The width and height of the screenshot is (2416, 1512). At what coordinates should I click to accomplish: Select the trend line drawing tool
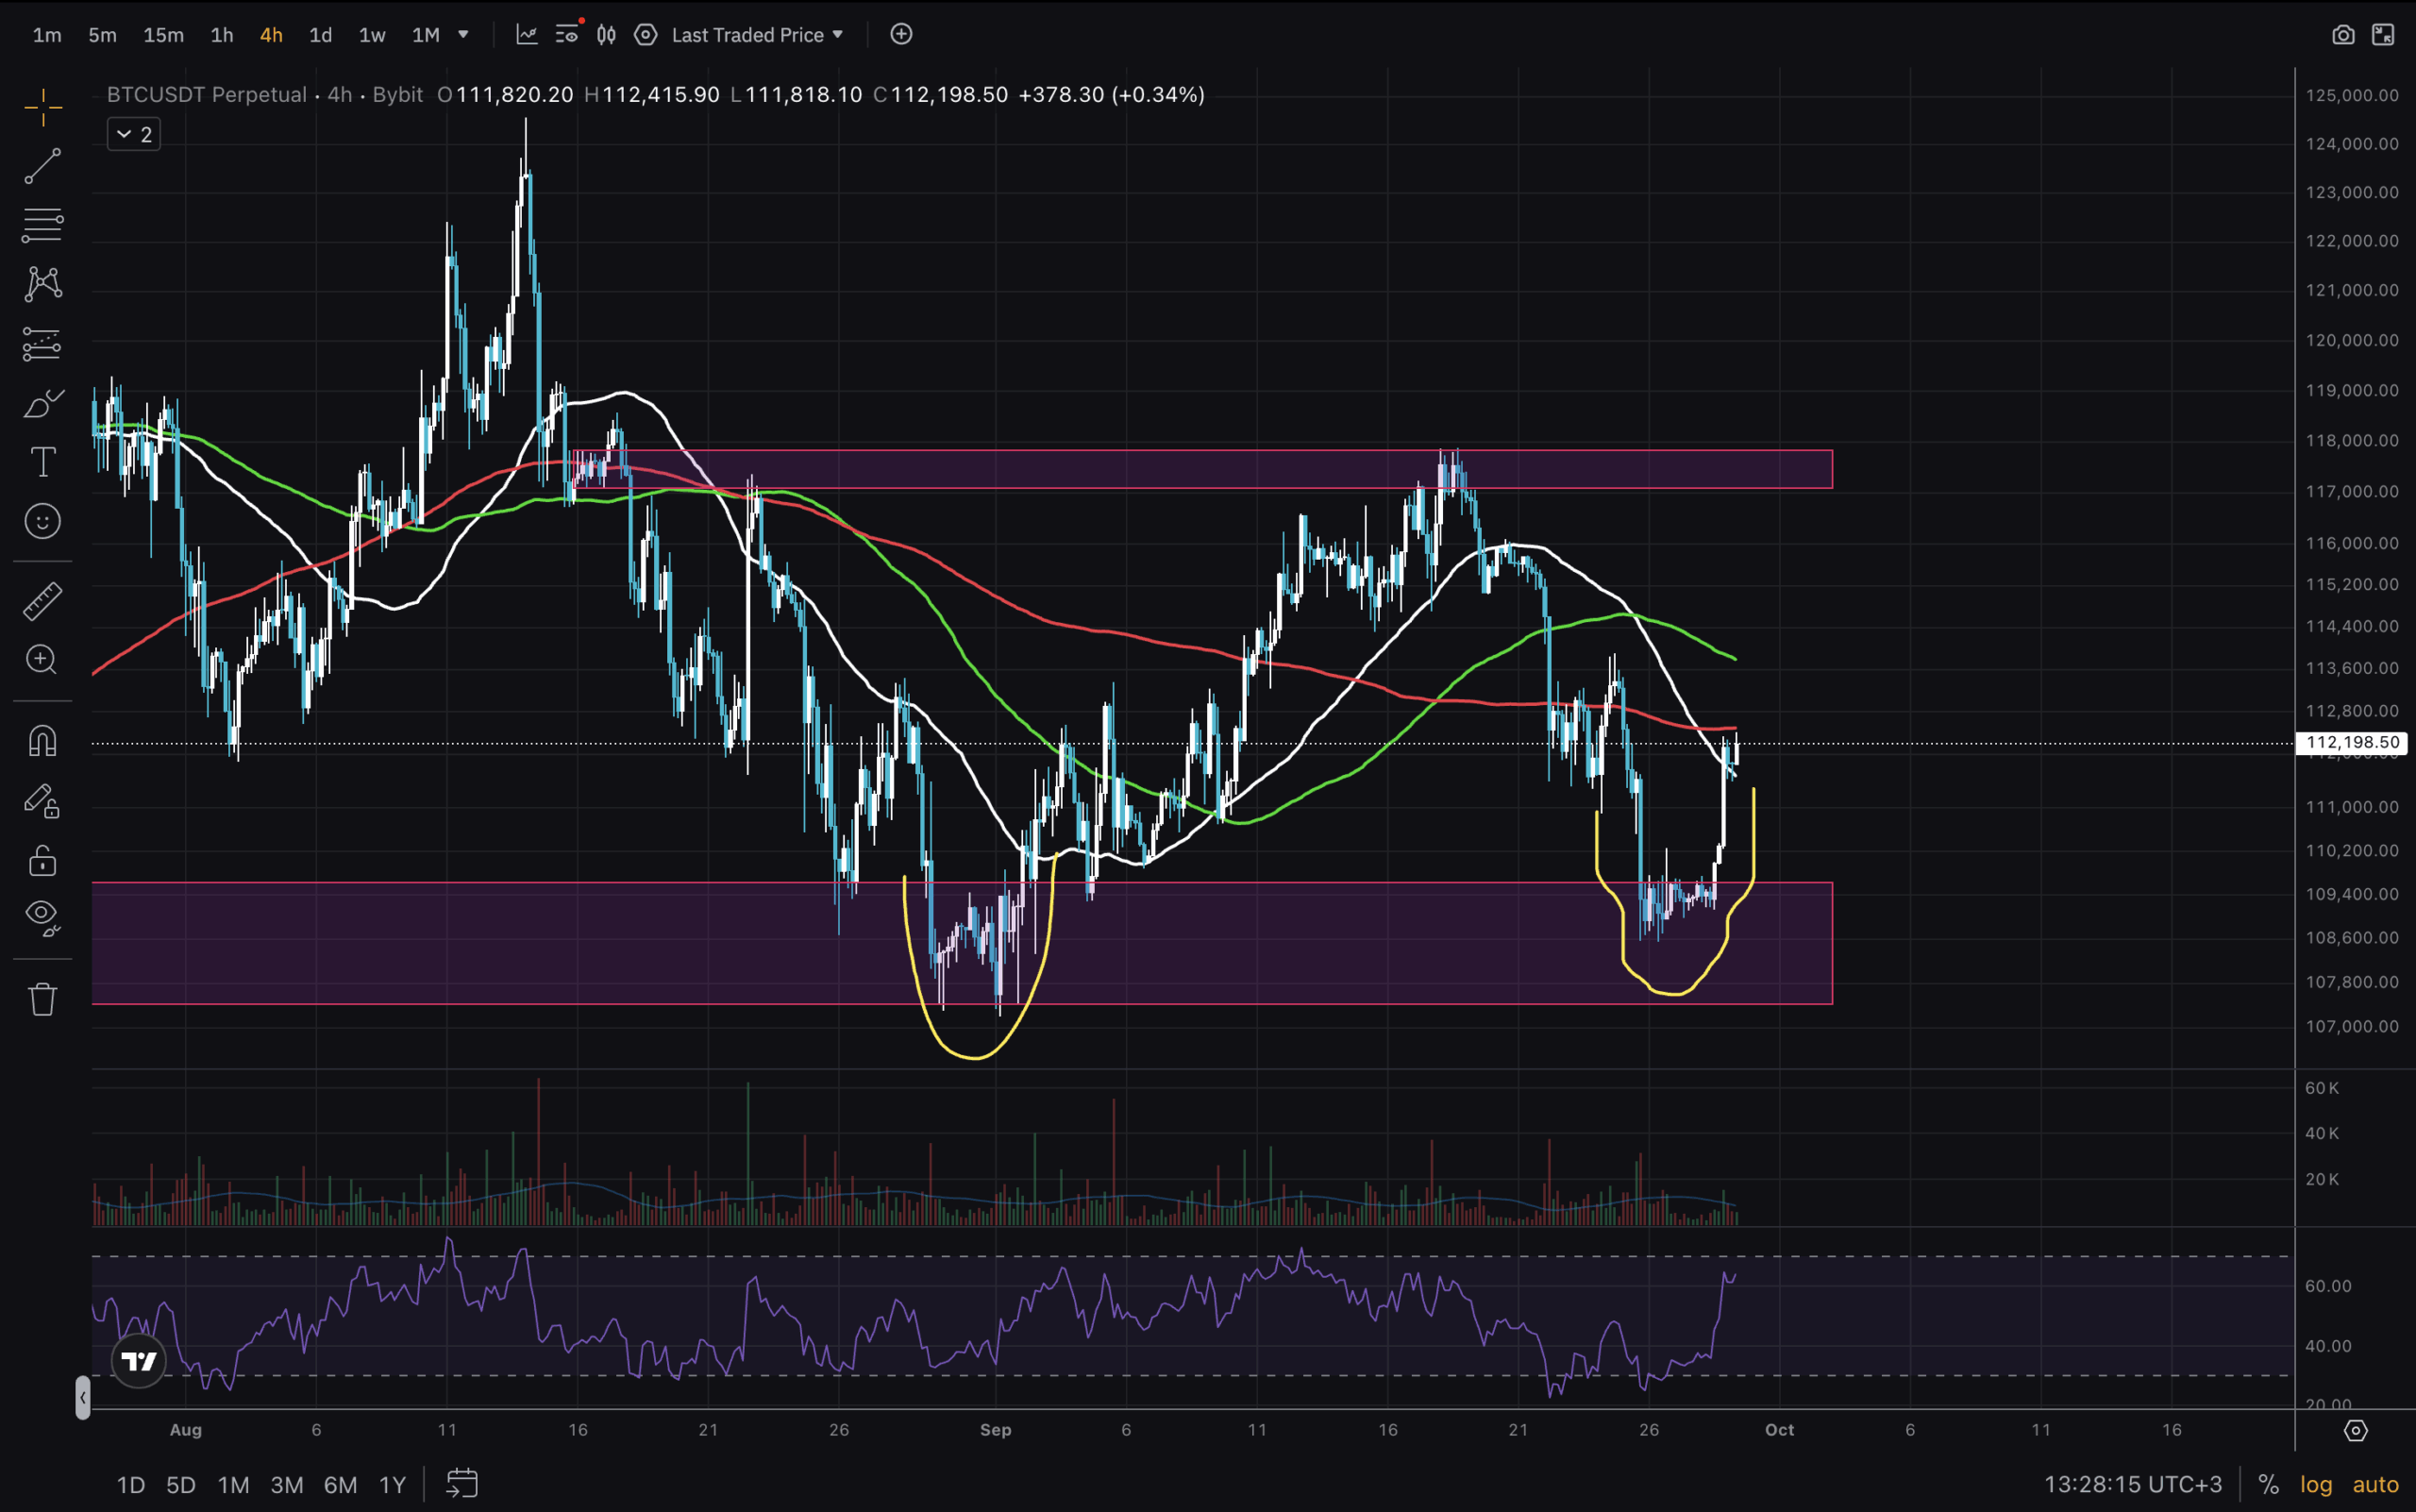[x=42, y=166]
